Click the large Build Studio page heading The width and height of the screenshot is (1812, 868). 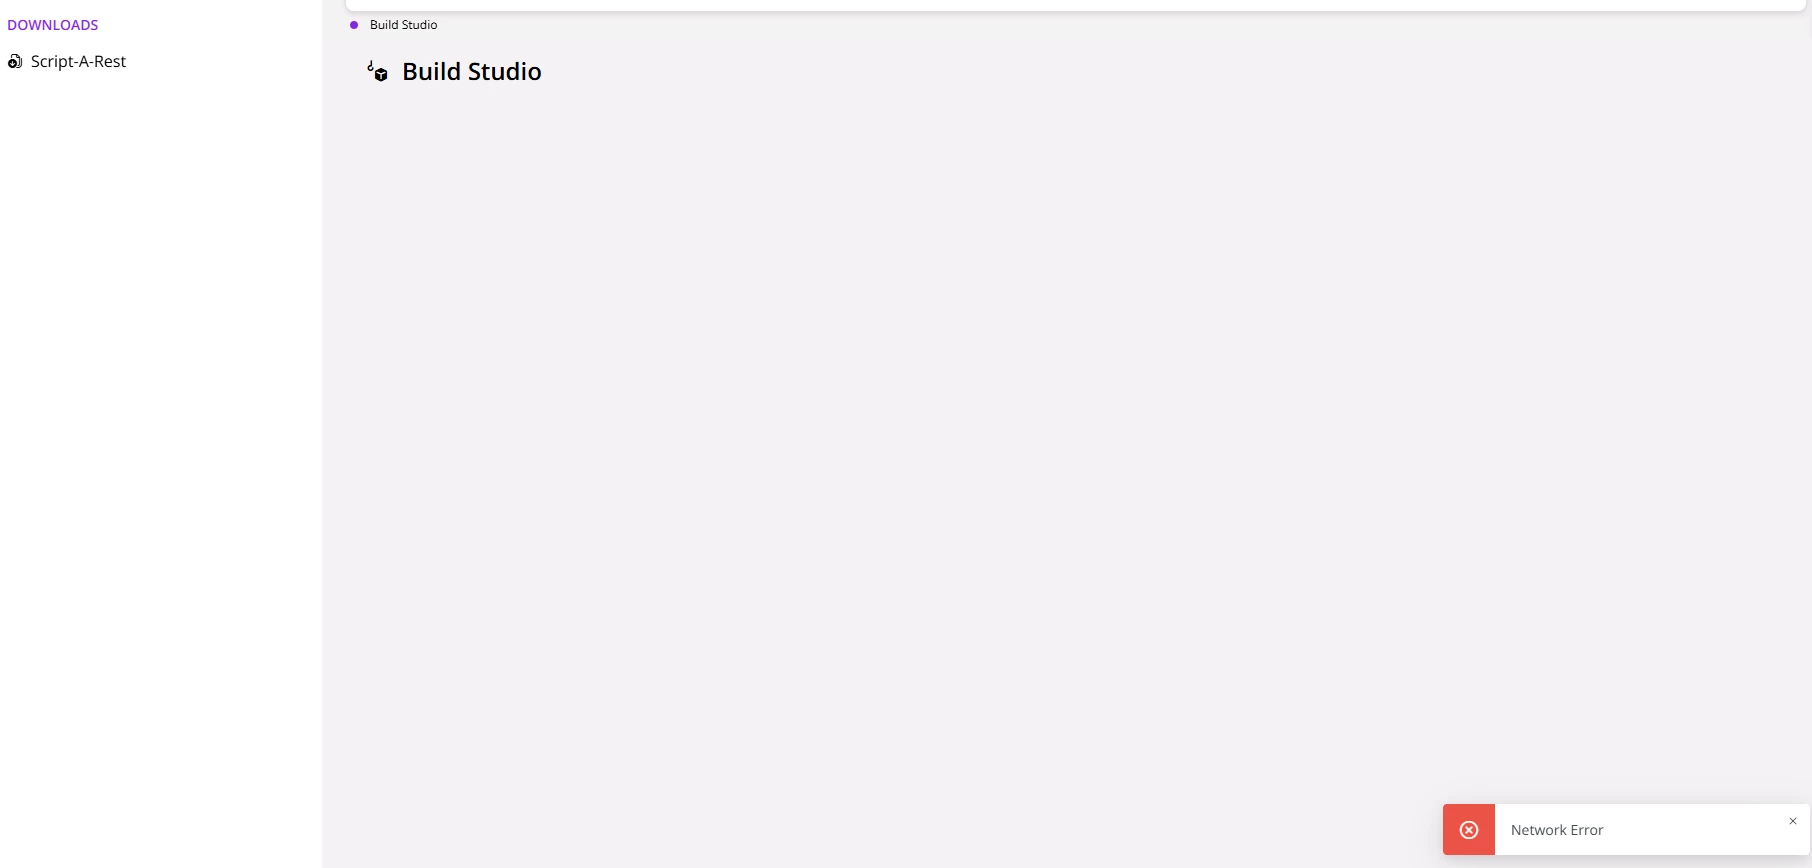[x=471, y=72]
